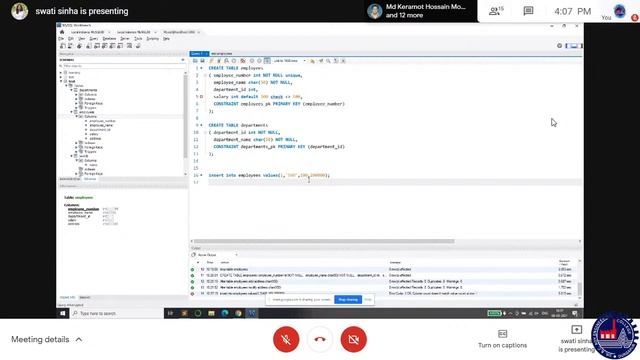Viewport: 640px width, 360px height.
Task: Collapse the departments table node
Action: point(71,90)
